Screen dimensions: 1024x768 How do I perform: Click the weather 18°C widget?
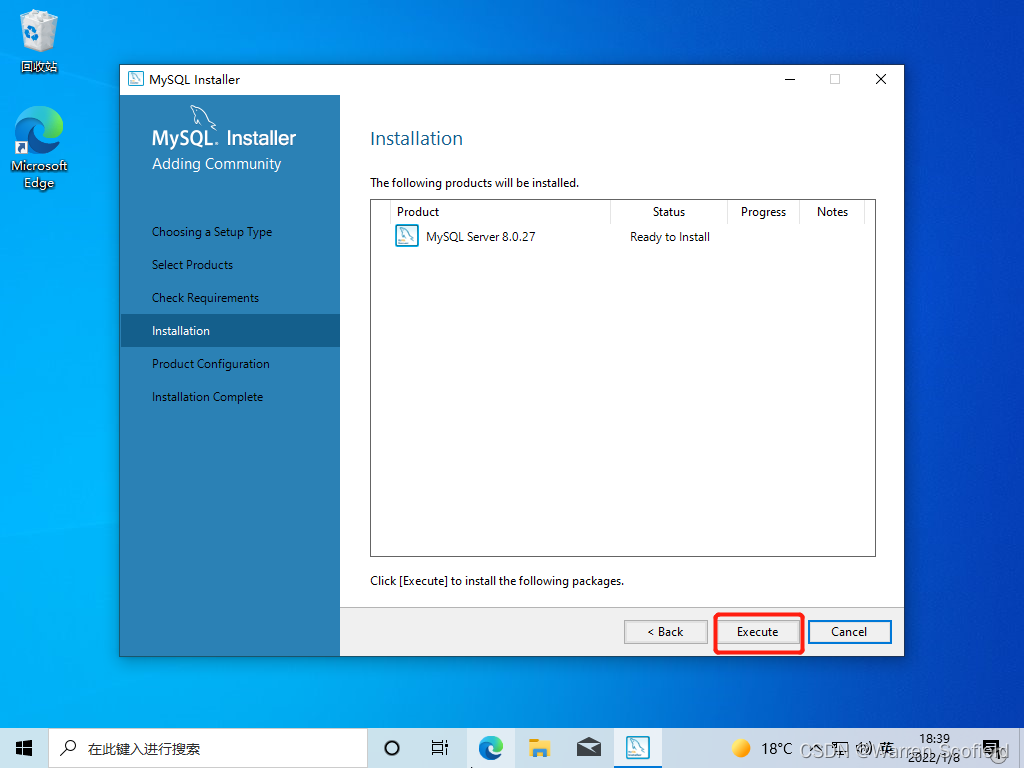point(761,748)
